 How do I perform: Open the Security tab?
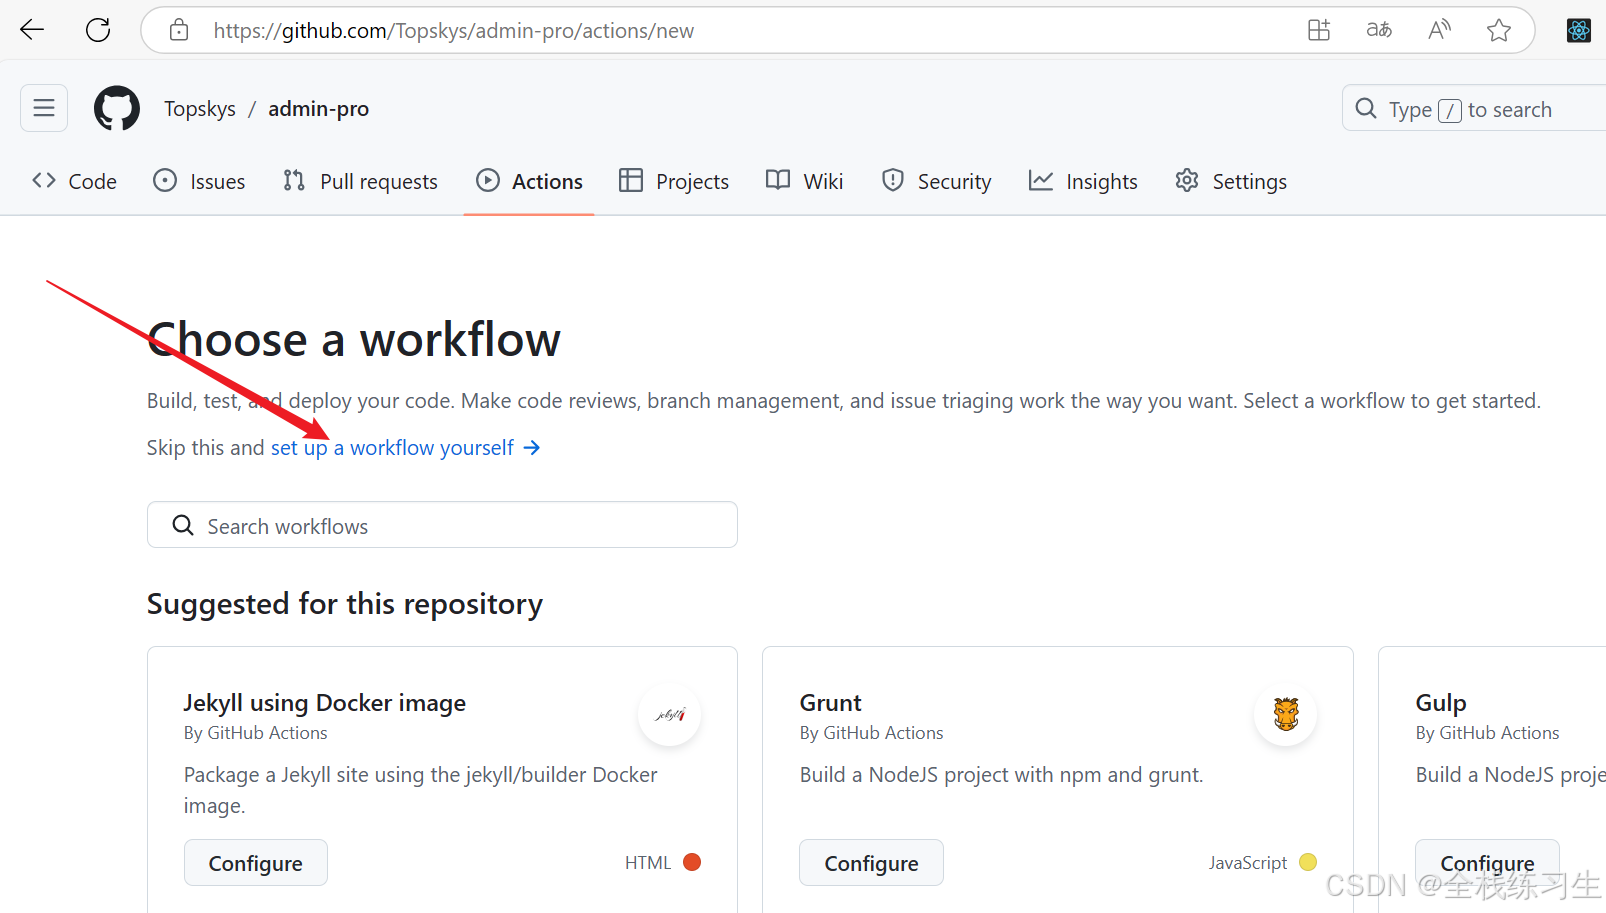936,181
